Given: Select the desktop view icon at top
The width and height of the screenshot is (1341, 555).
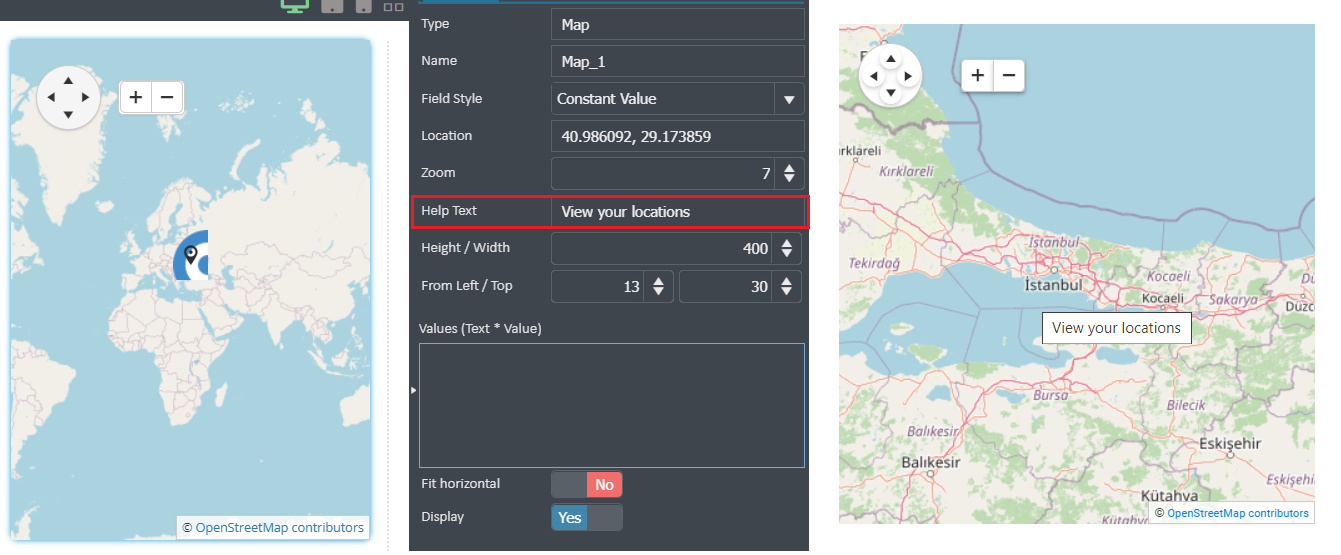Looking at the screenshot, I should [x=295, y=6].
